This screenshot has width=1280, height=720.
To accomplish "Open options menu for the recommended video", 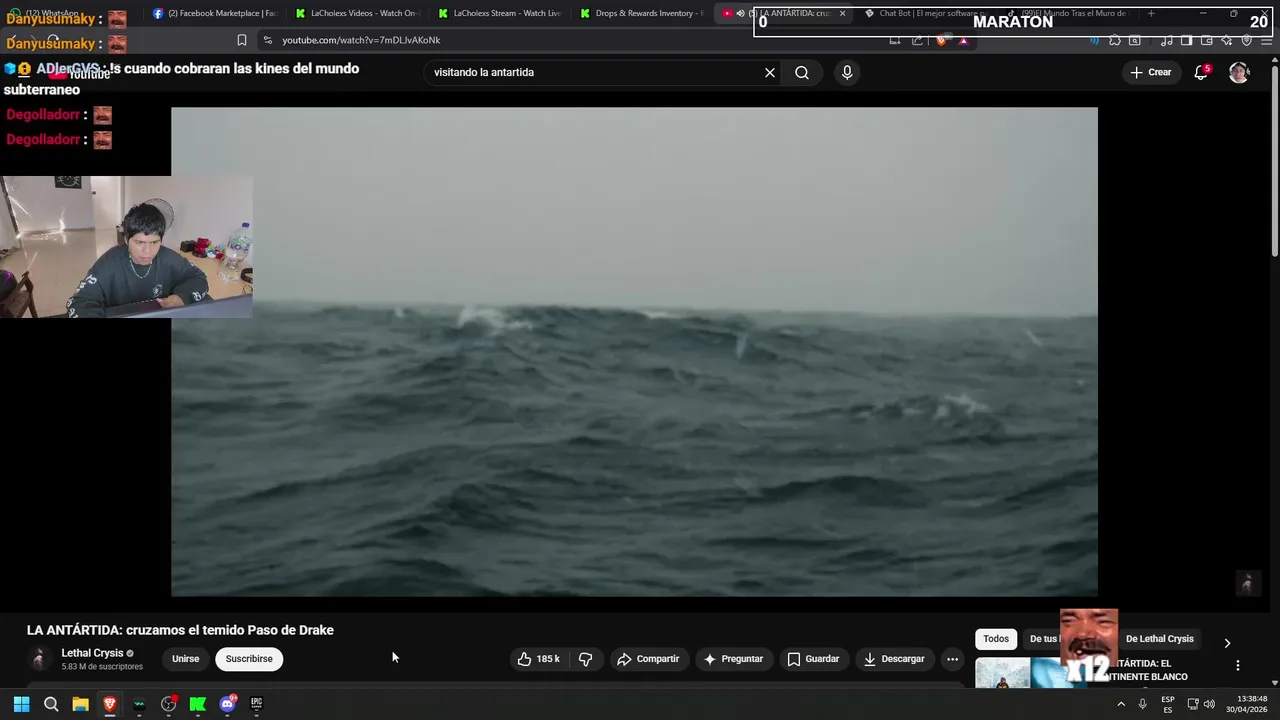I will click(x=1237, y=665).
